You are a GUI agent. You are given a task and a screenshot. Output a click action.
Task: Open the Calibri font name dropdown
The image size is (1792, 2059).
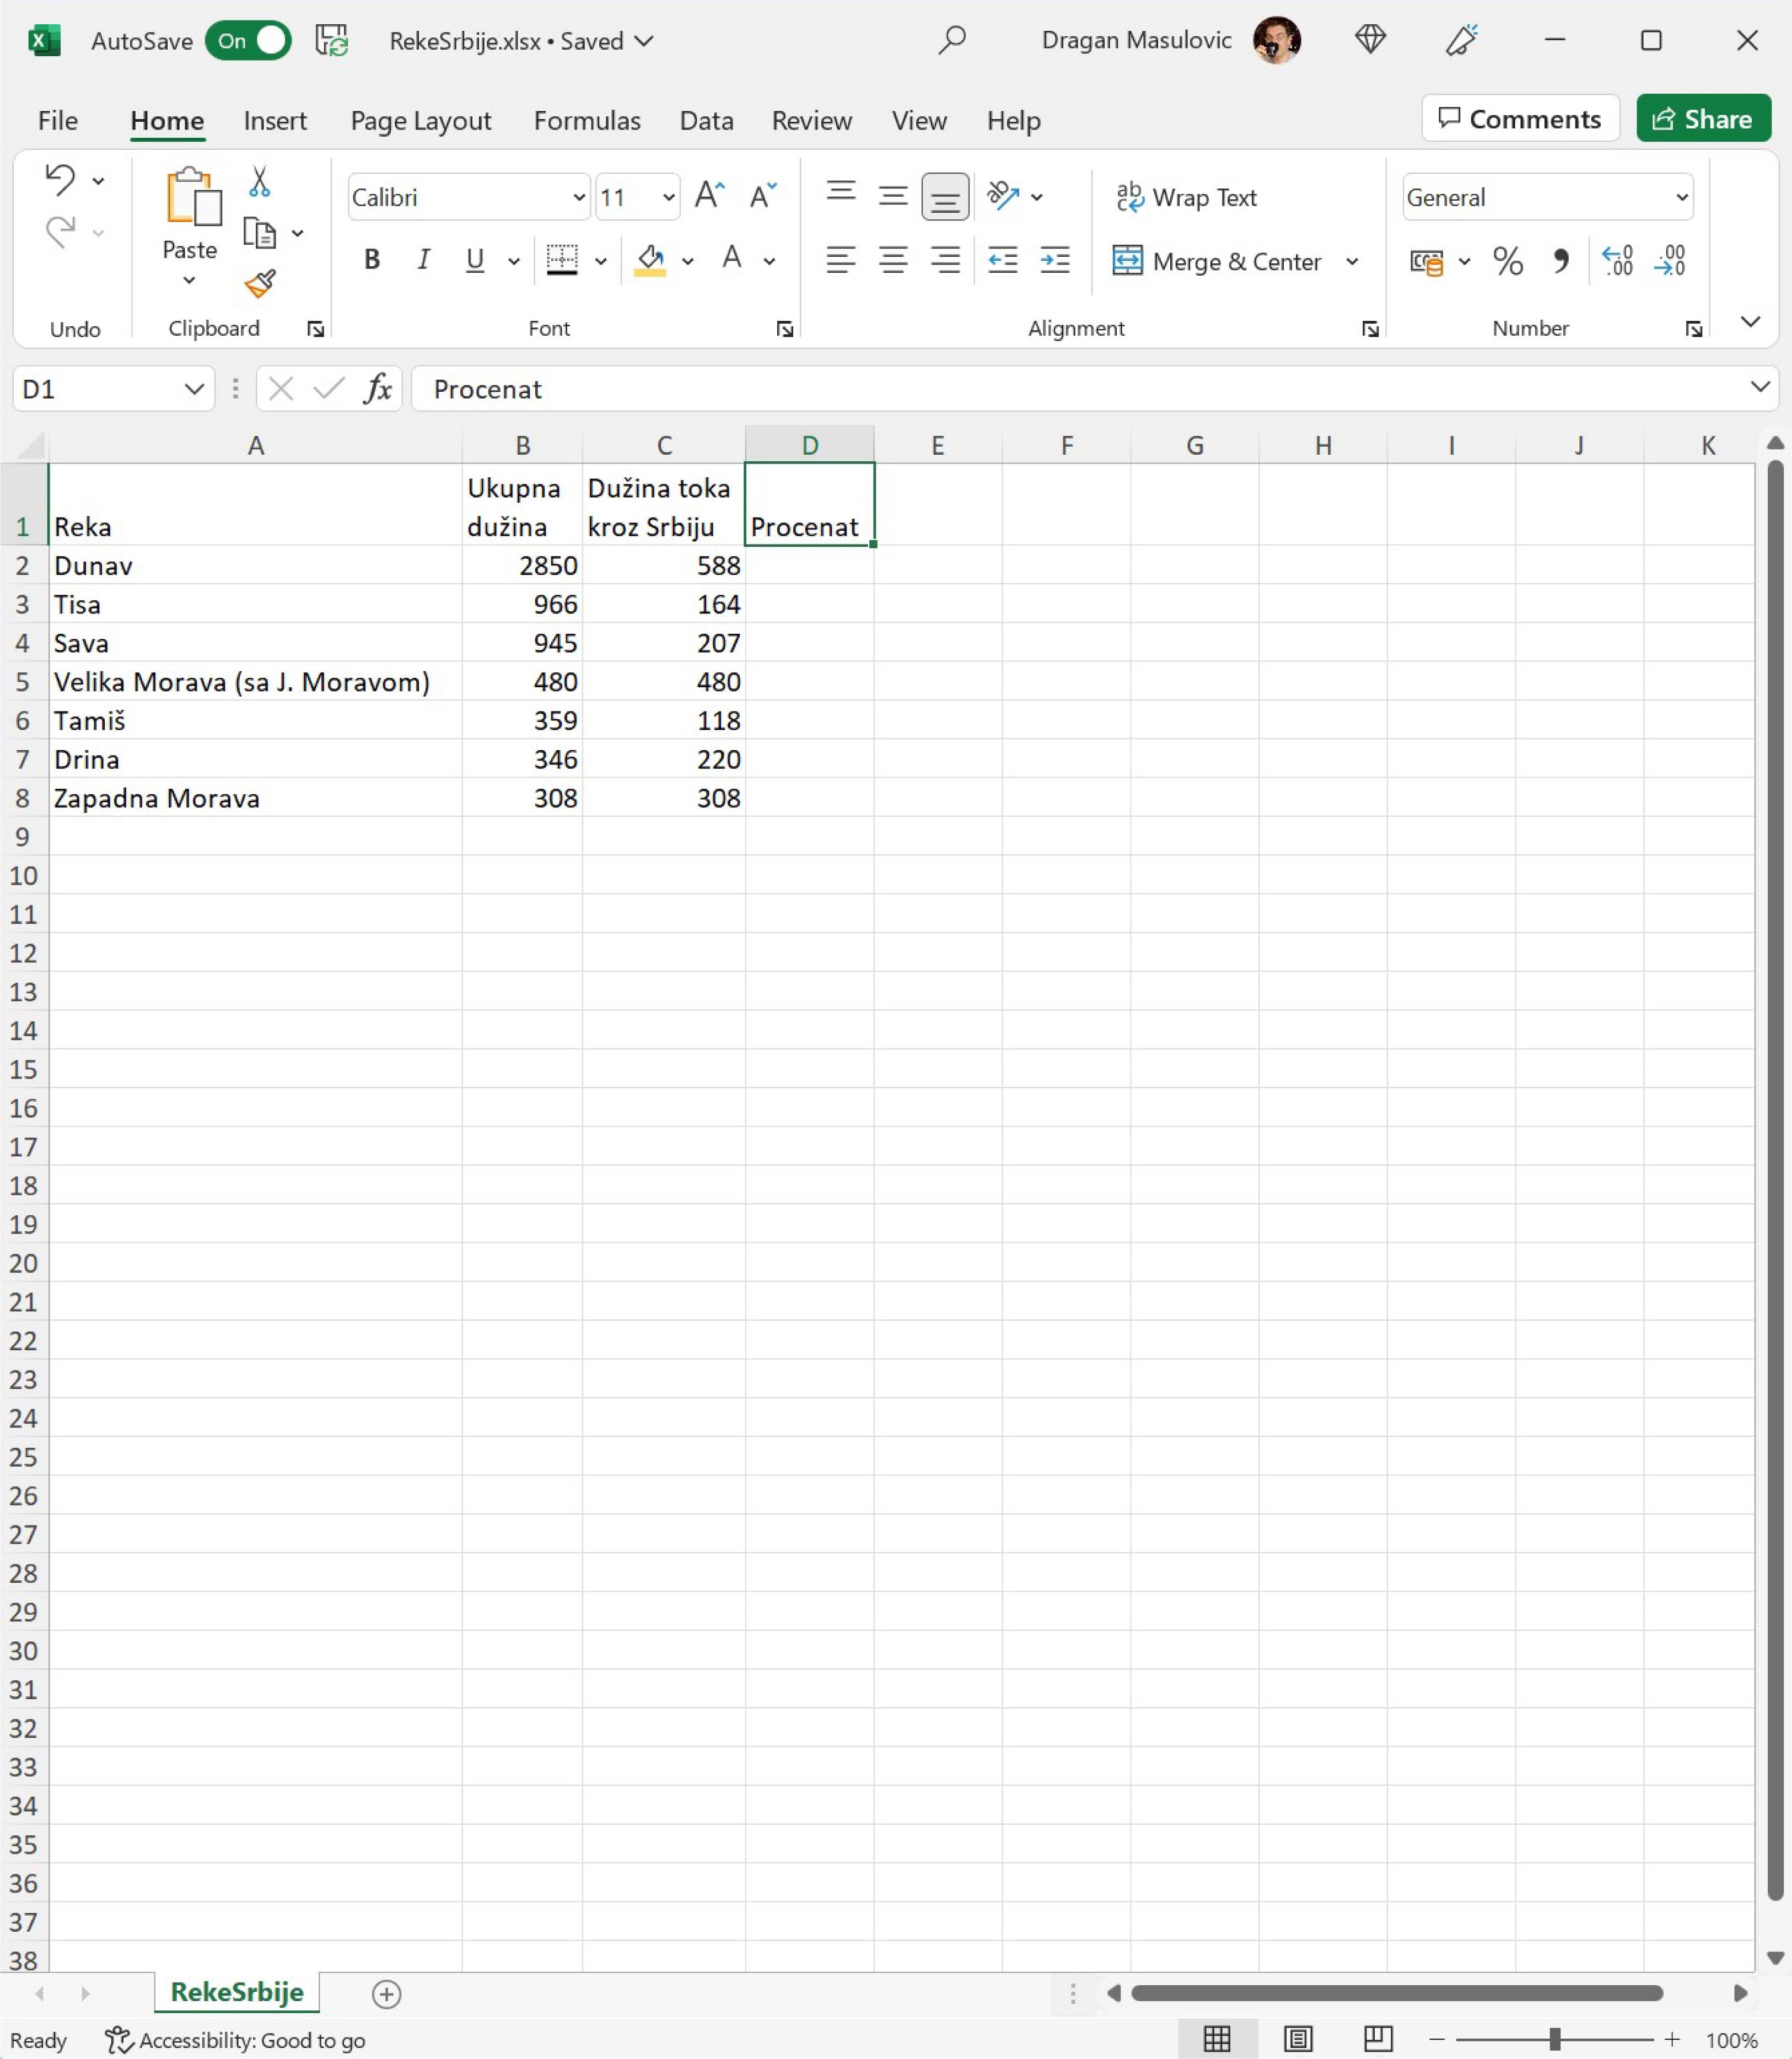(x=578, y=197)
